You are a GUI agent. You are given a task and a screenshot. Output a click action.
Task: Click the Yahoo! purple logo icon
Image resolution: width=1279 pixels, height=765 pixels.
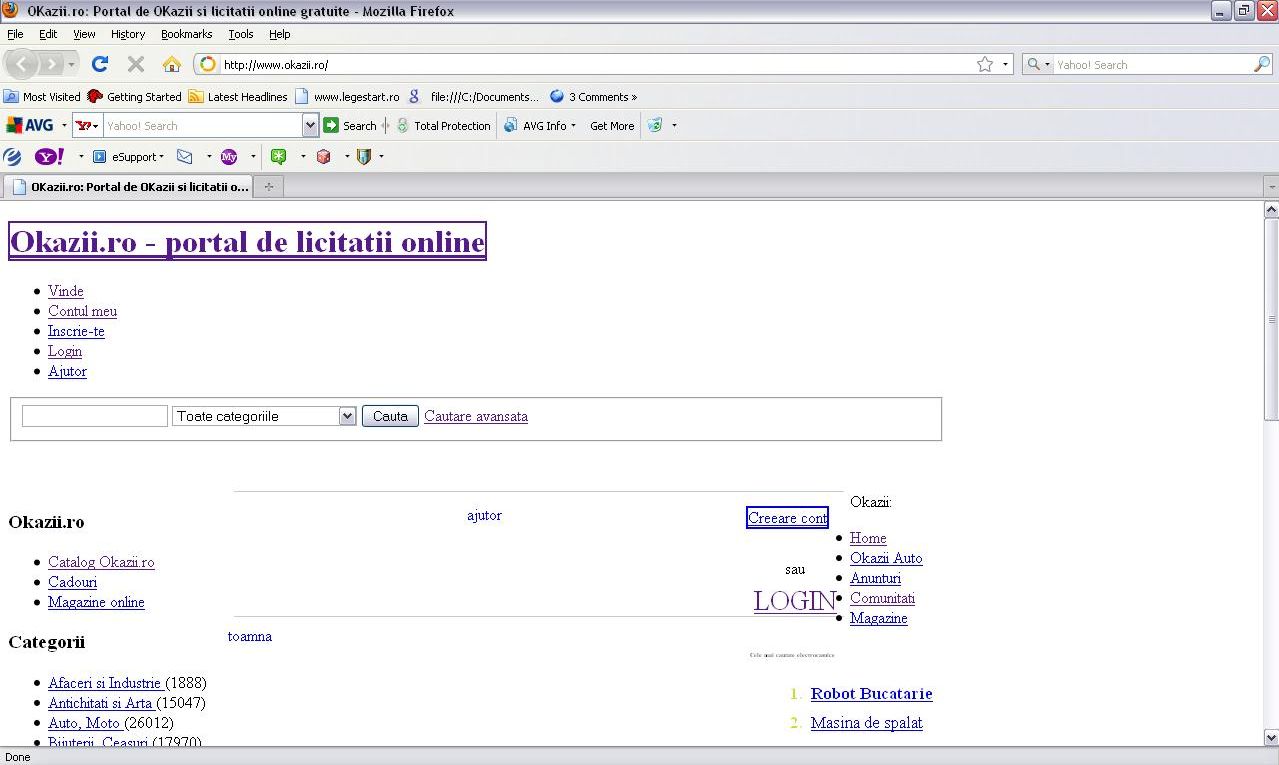click(x=49, y=156)
